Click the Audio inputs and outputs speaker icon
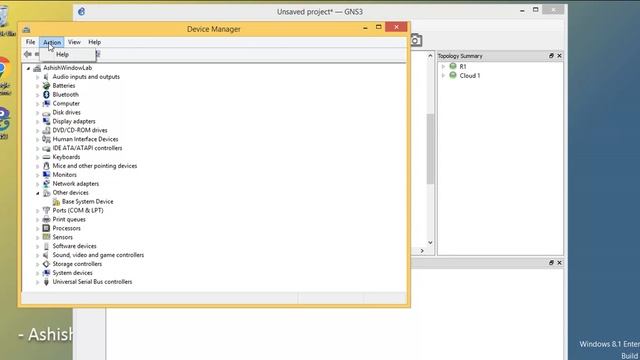Screen dimensions: 640x360 (x=46, y=77)
